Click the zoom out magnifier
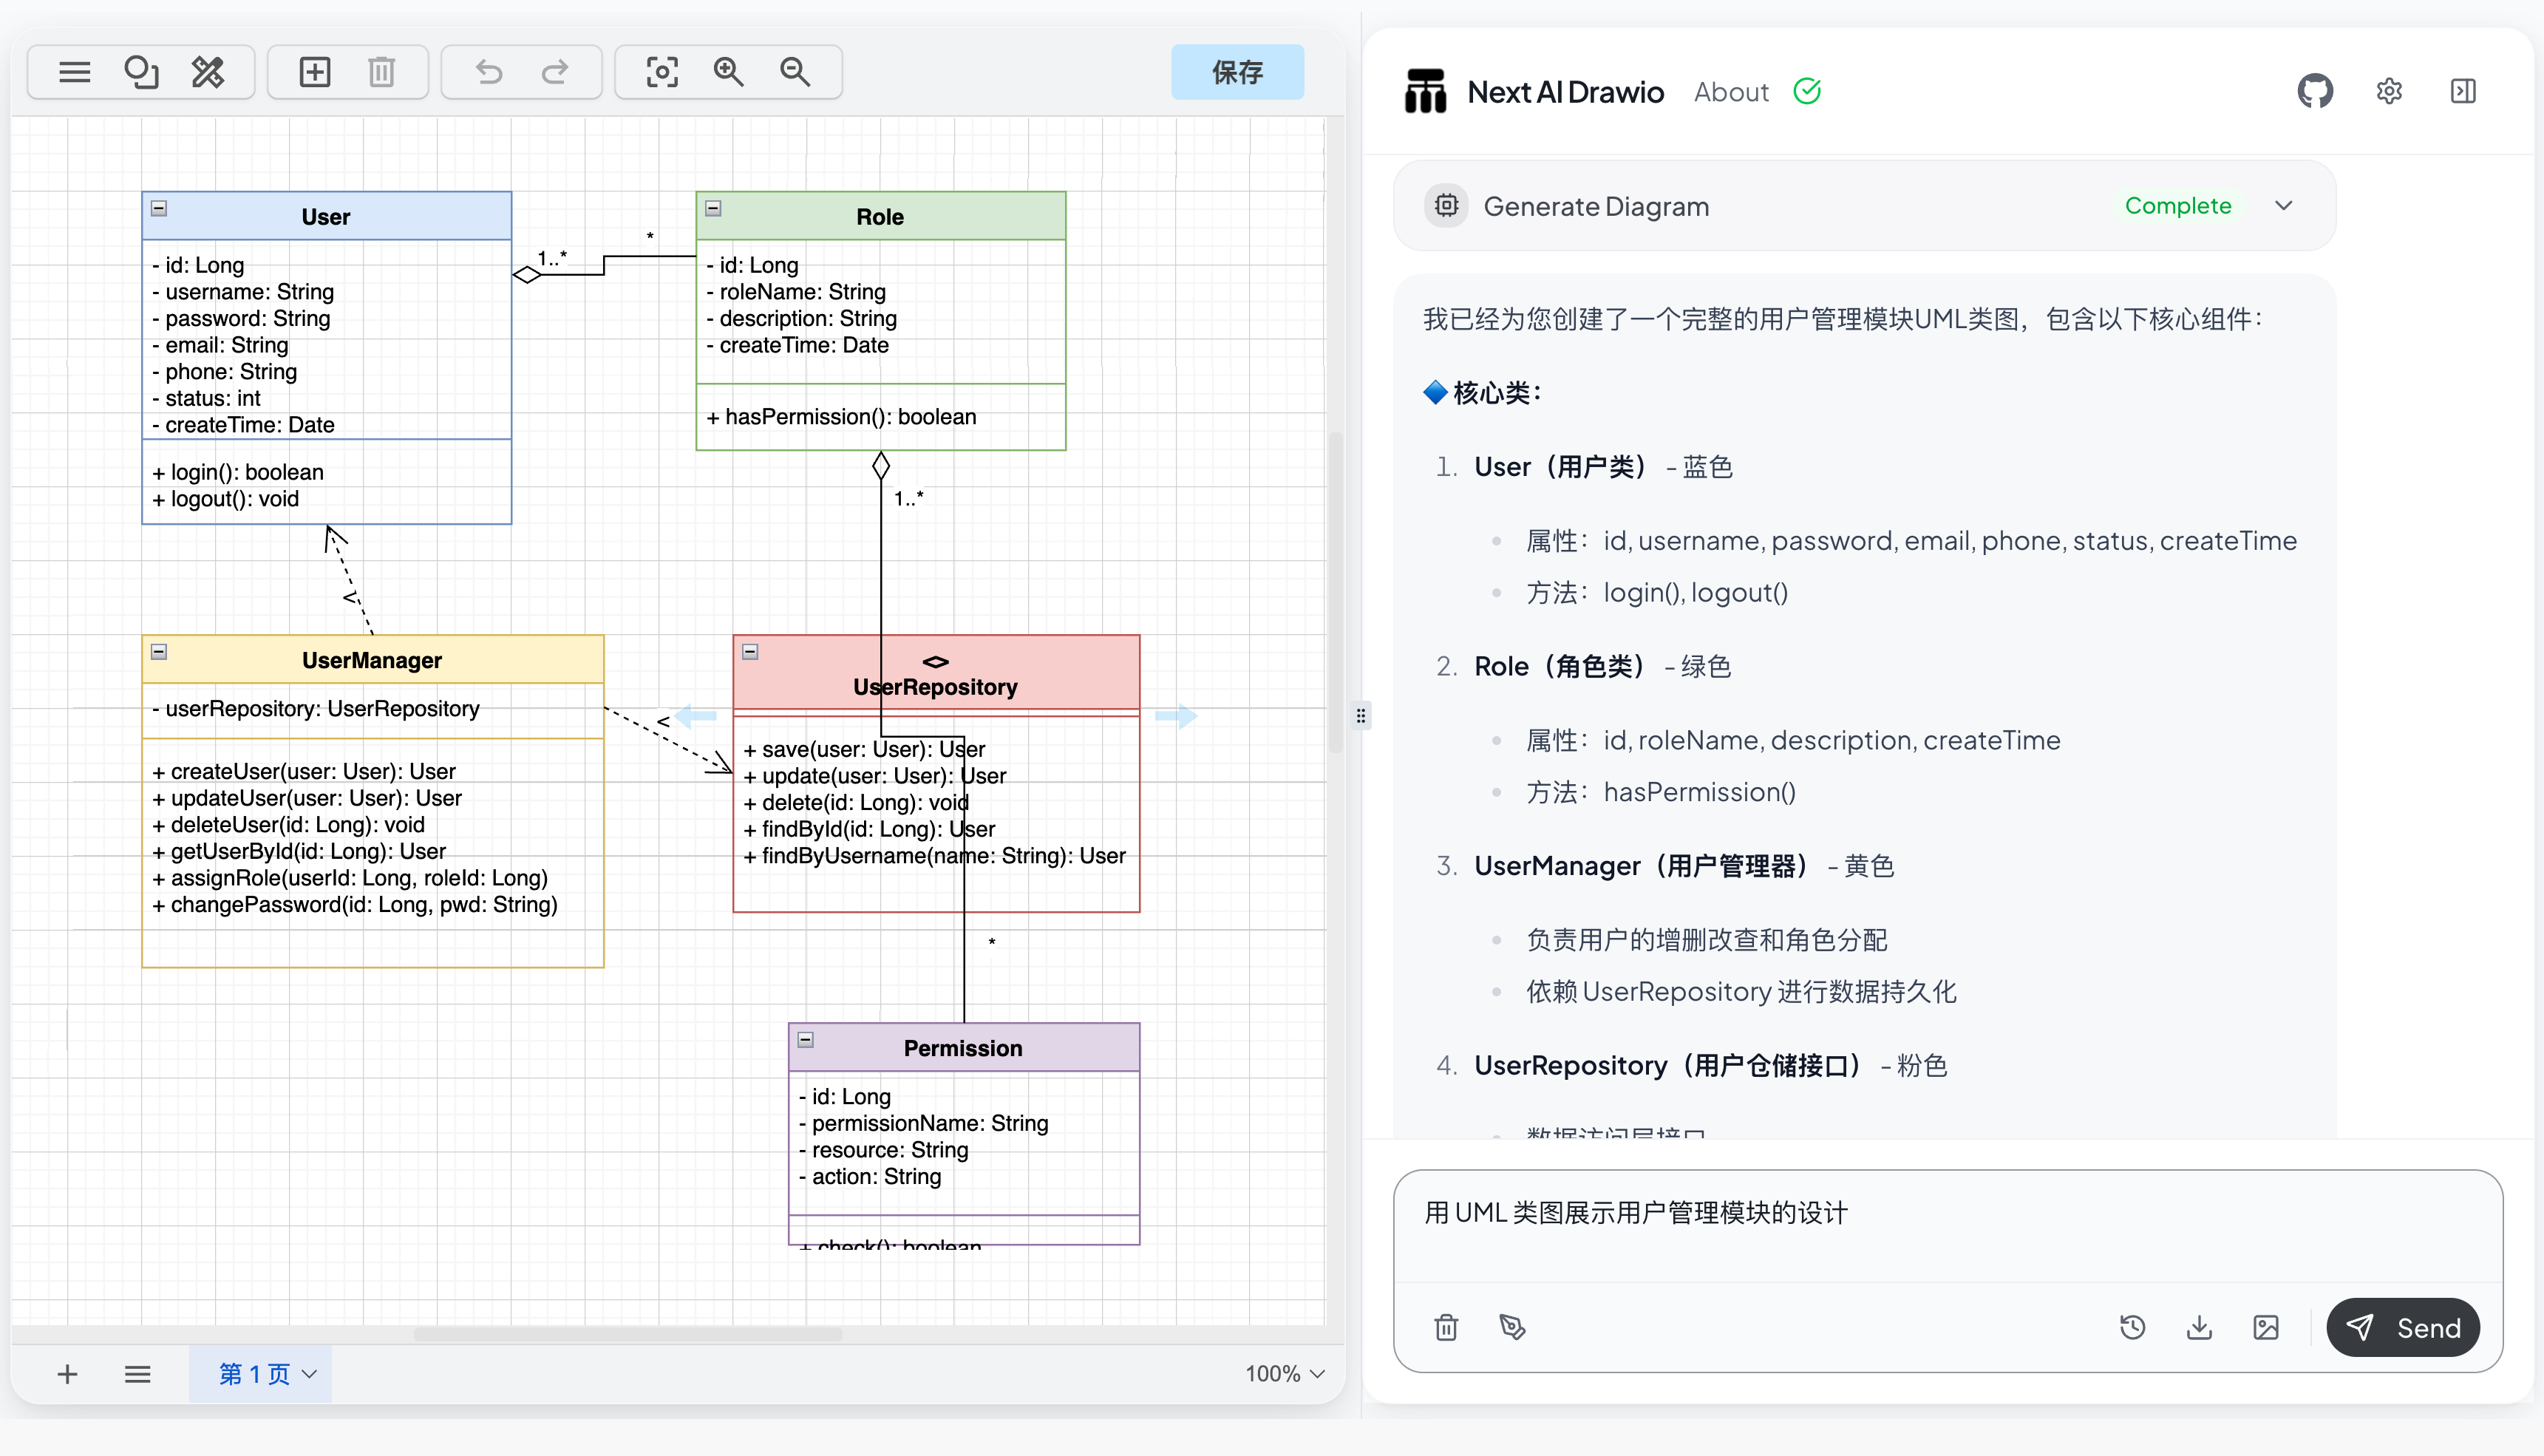The height and width of the screenshot is (1456, 2544). (x=795, y=72)
